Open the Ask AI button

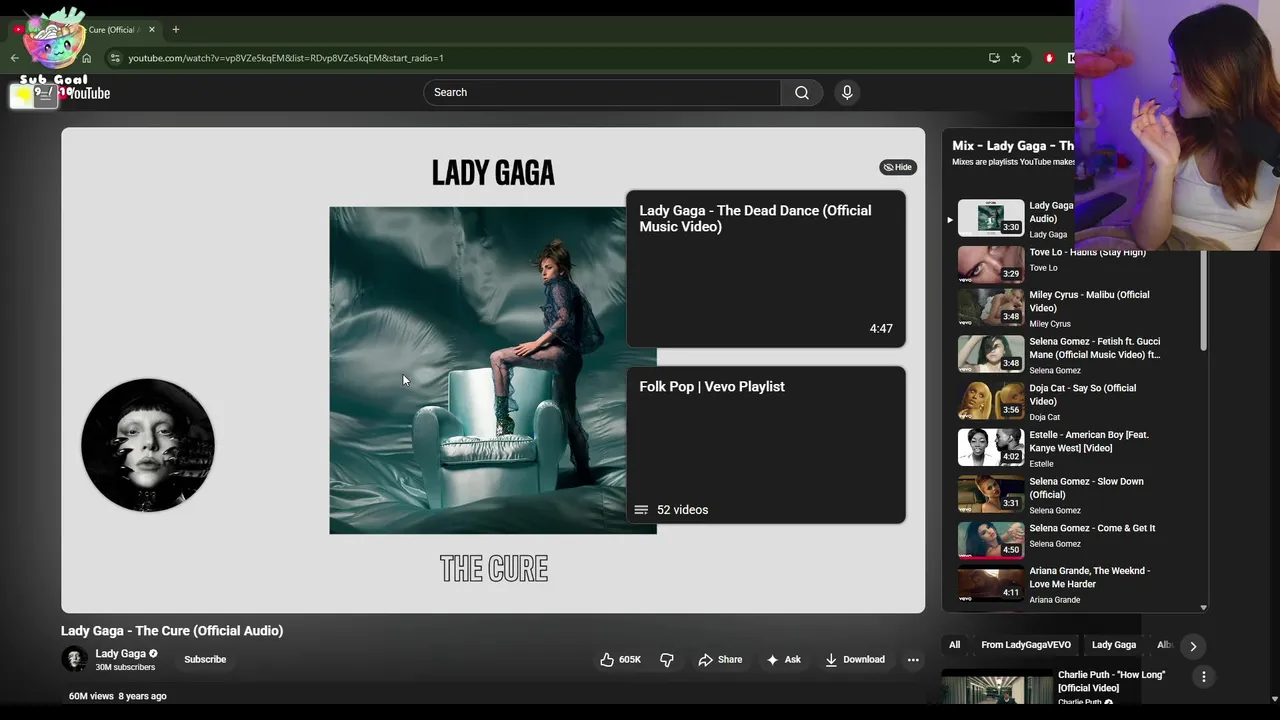[x=783, y=660]
